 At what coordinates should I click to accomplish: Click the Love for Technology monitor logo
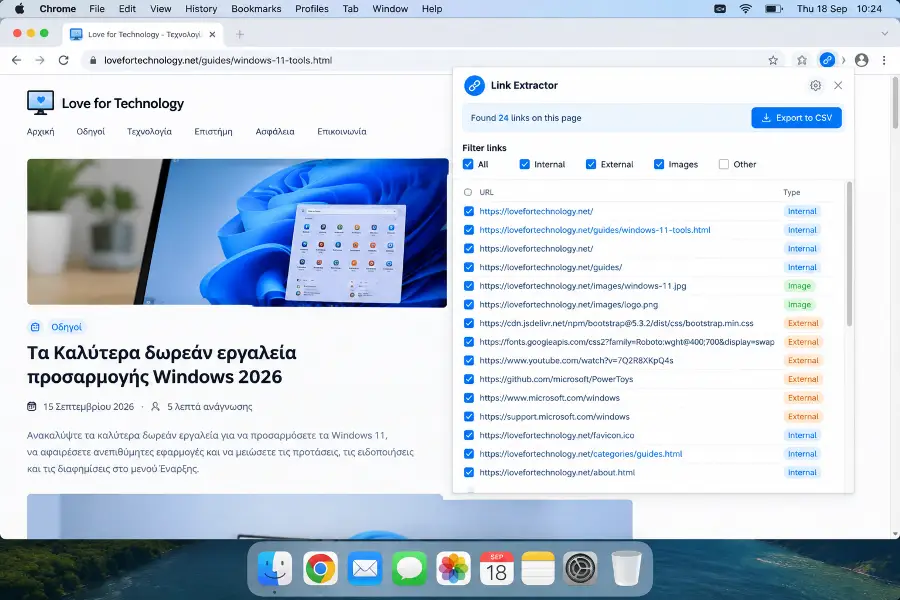point(40,102)
